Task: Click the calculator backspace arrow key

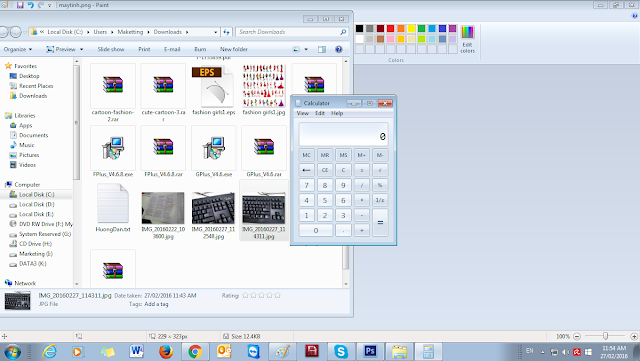Action: point(307,170)
